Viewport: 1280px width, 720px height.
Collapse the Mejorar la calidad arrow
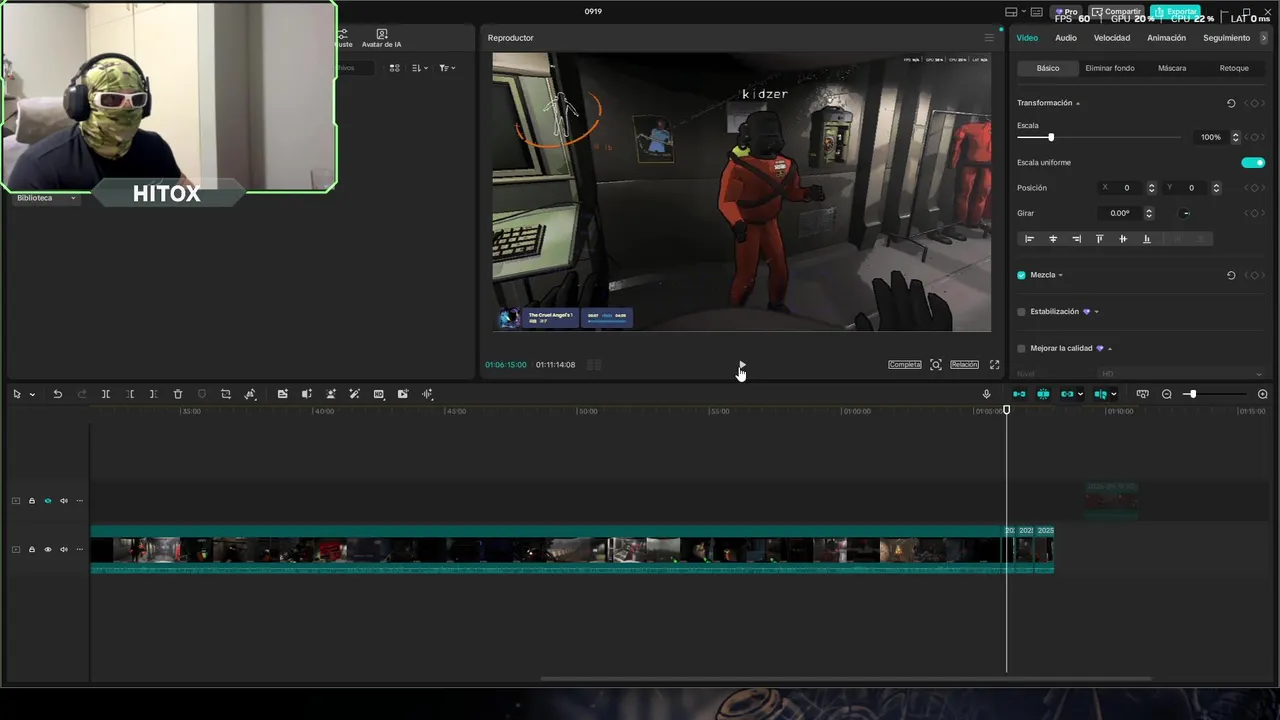click(1109, 349)
